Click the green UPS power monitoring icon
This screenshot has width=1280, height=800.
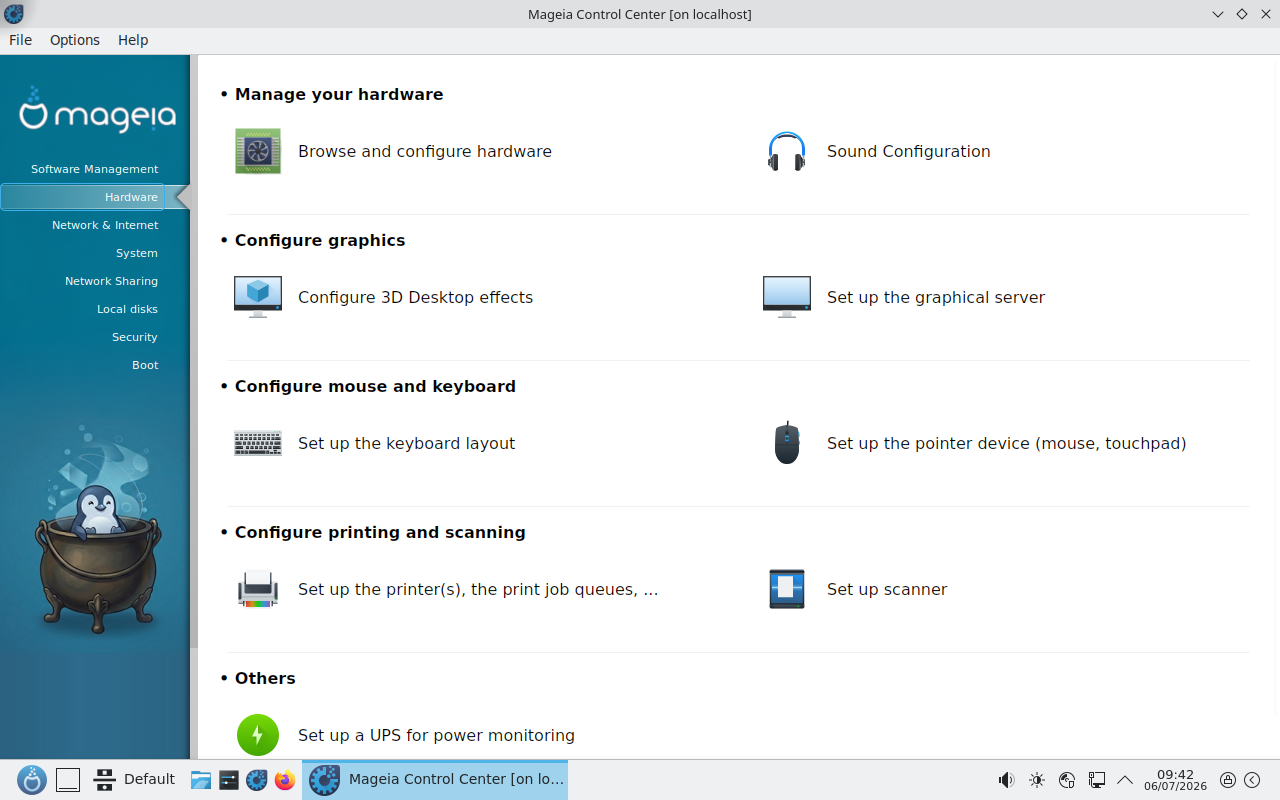point(258,735)
